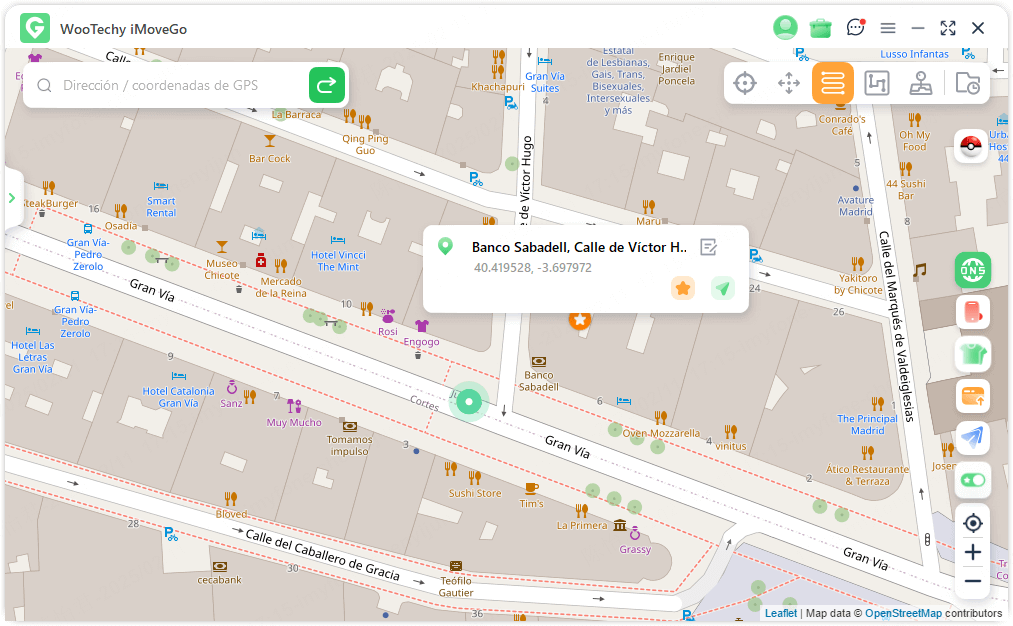Open the OpenStreetMap link
This screenshot has width=1013, height=626.
click(x=903, y=613)
